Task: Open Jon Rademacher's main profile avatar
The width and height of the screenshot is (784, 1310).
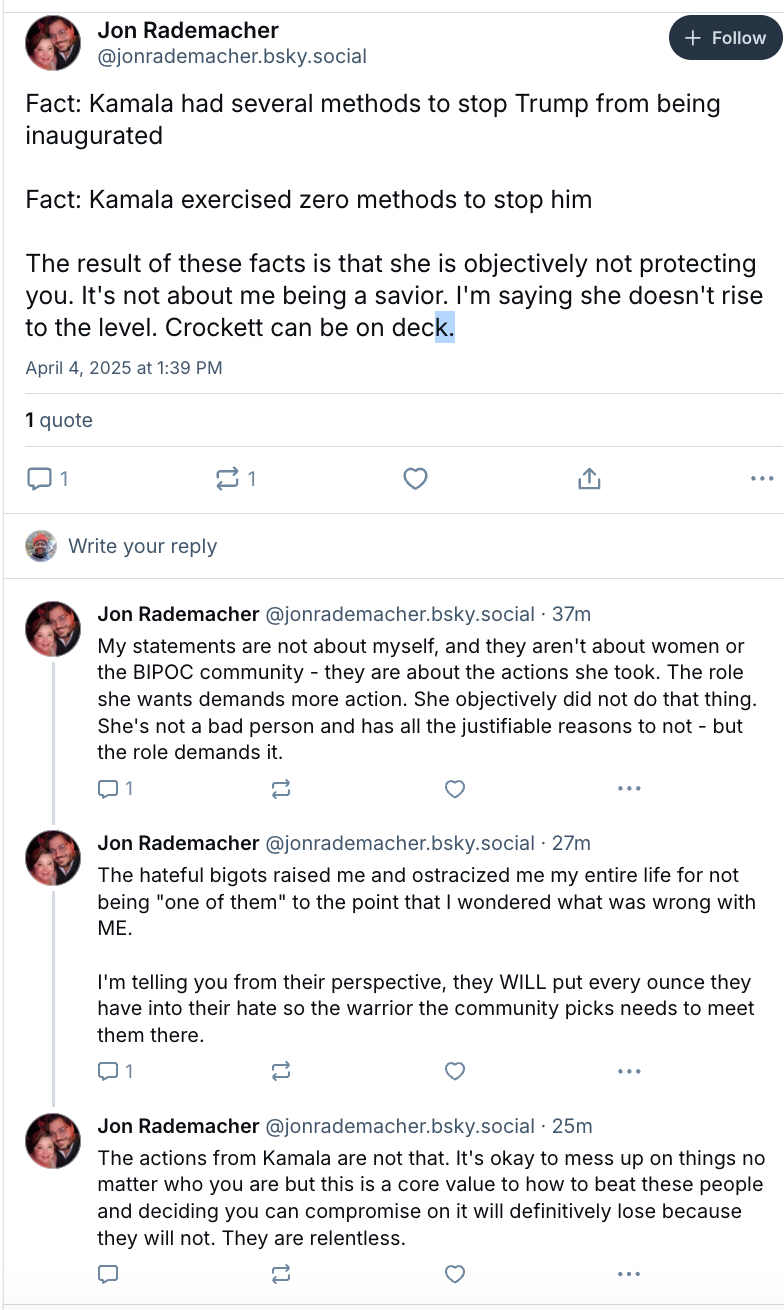Action: [52, 43]
